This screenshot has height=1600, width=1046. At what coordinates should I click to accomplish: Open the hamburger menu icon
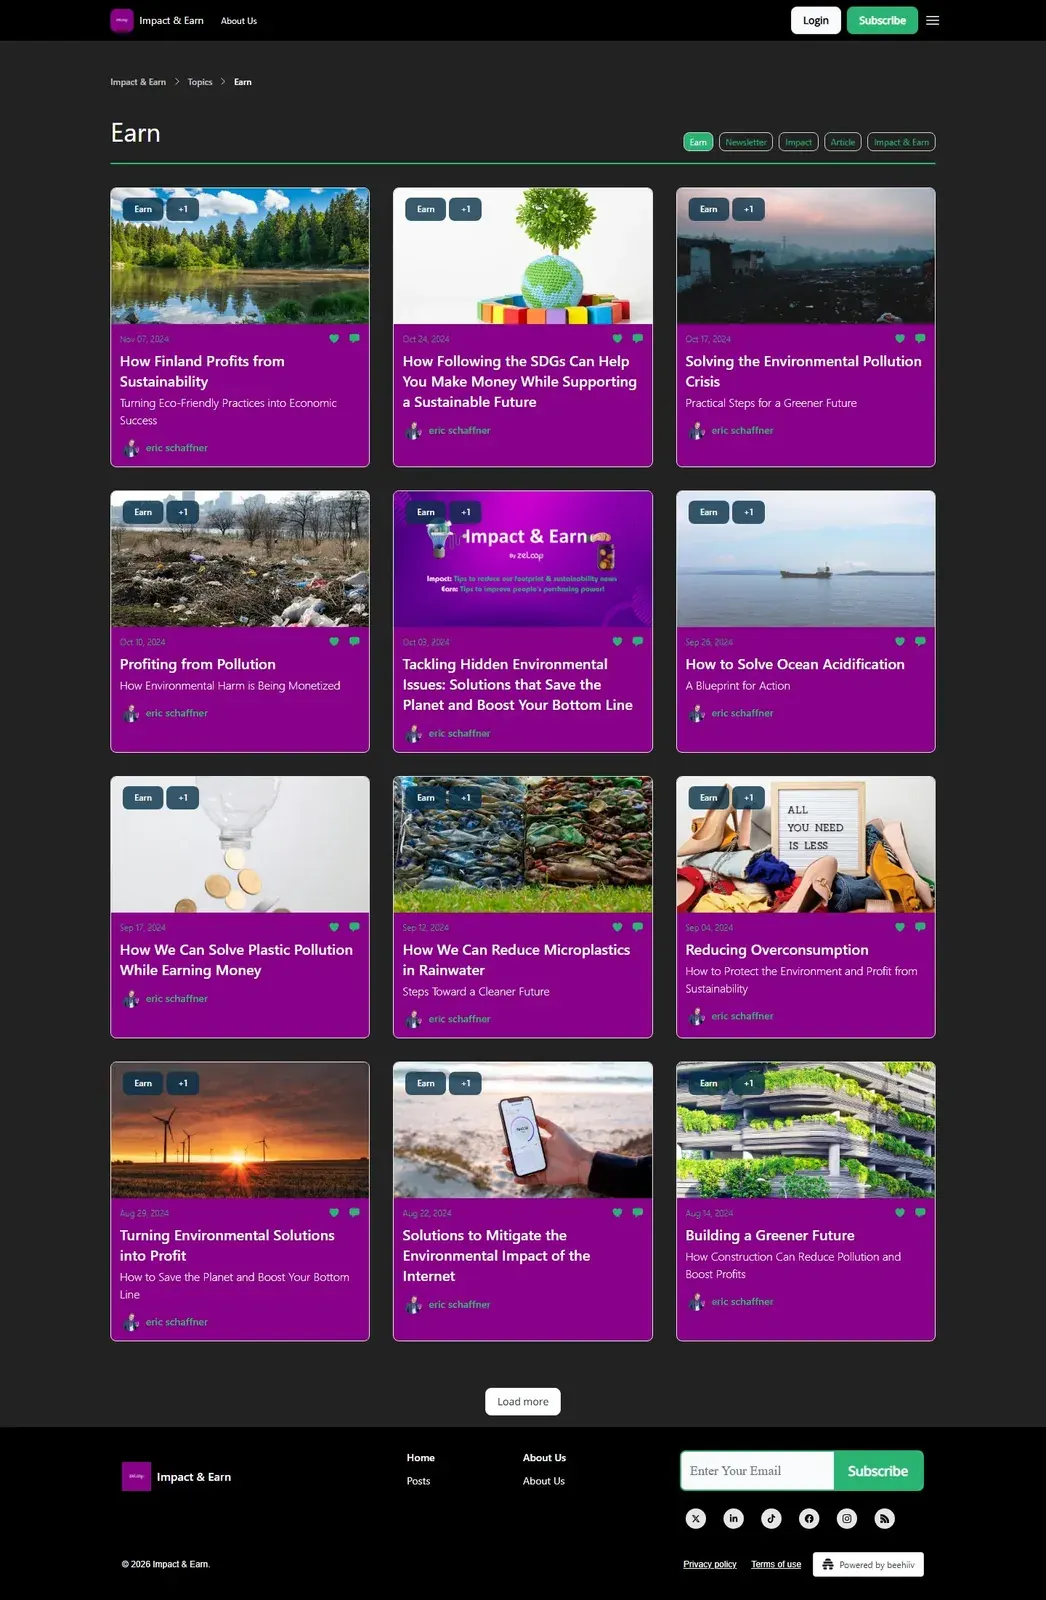[x=932, y=20]
